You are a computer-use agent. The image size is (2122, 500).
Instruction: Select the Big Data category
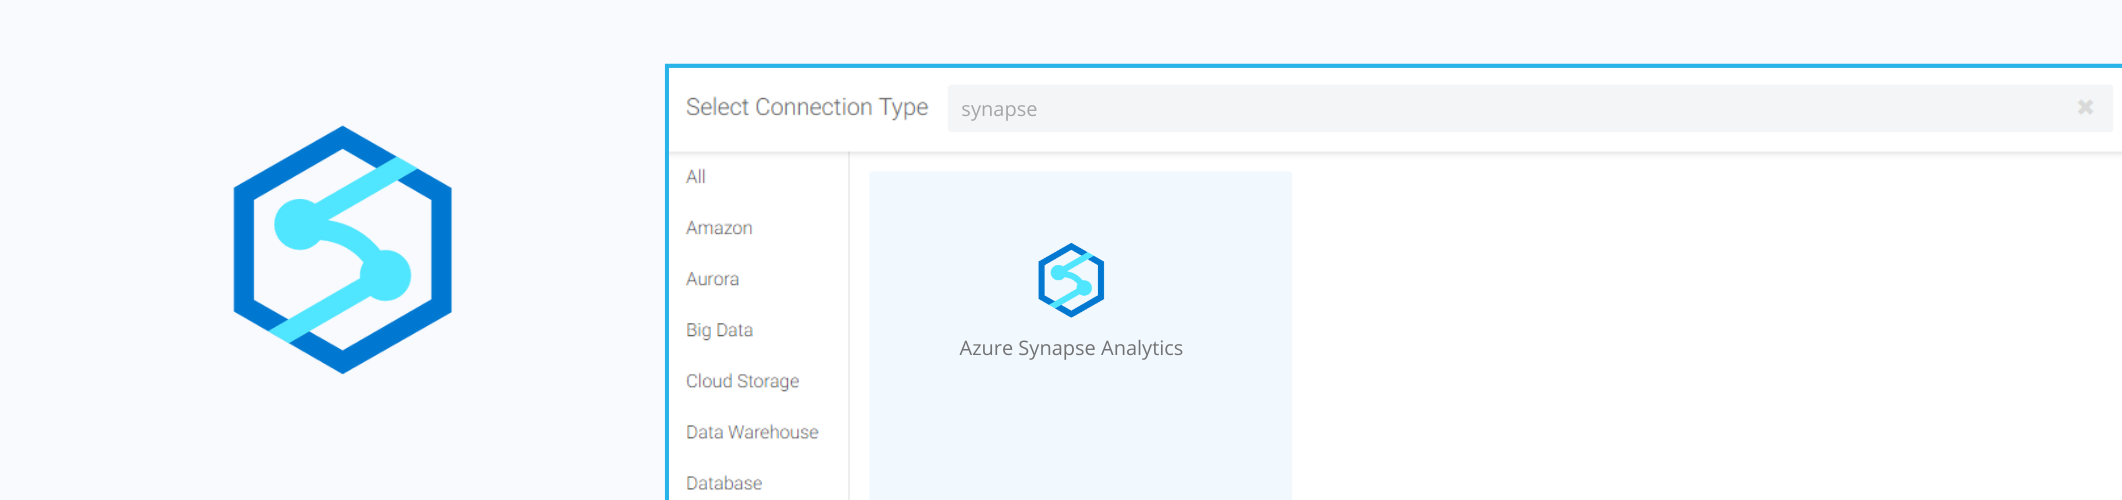click(x=719, y=330)
